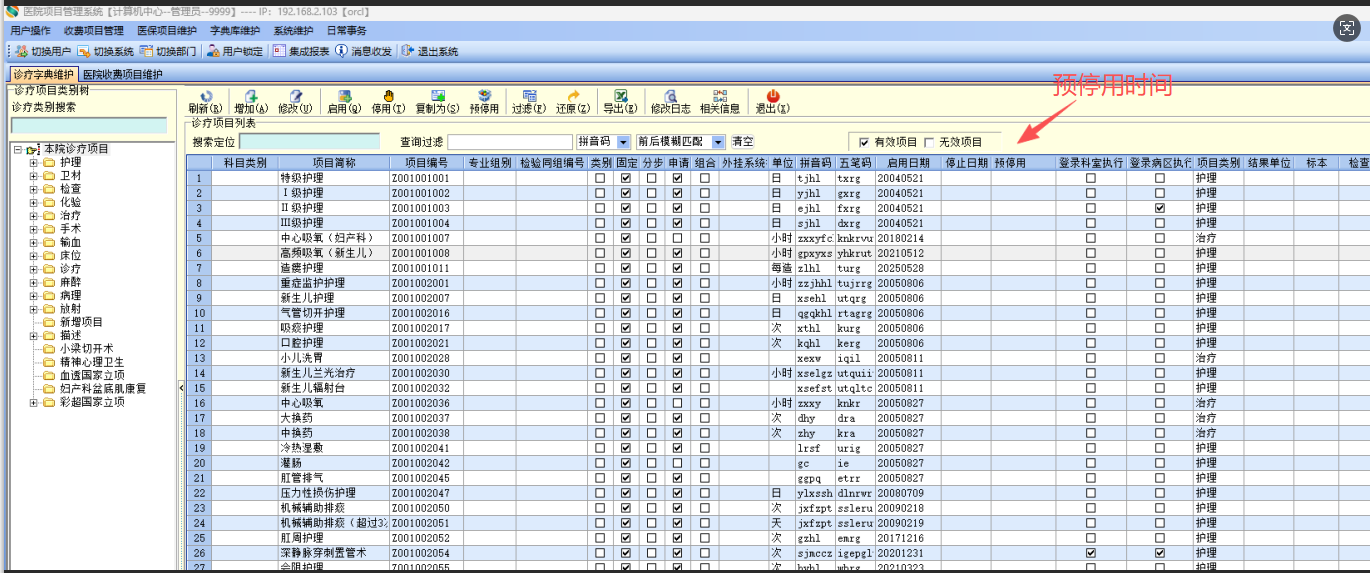
Task: Click the 增加 (Add) toolbar icon
Action: click(x=250, y=96)
